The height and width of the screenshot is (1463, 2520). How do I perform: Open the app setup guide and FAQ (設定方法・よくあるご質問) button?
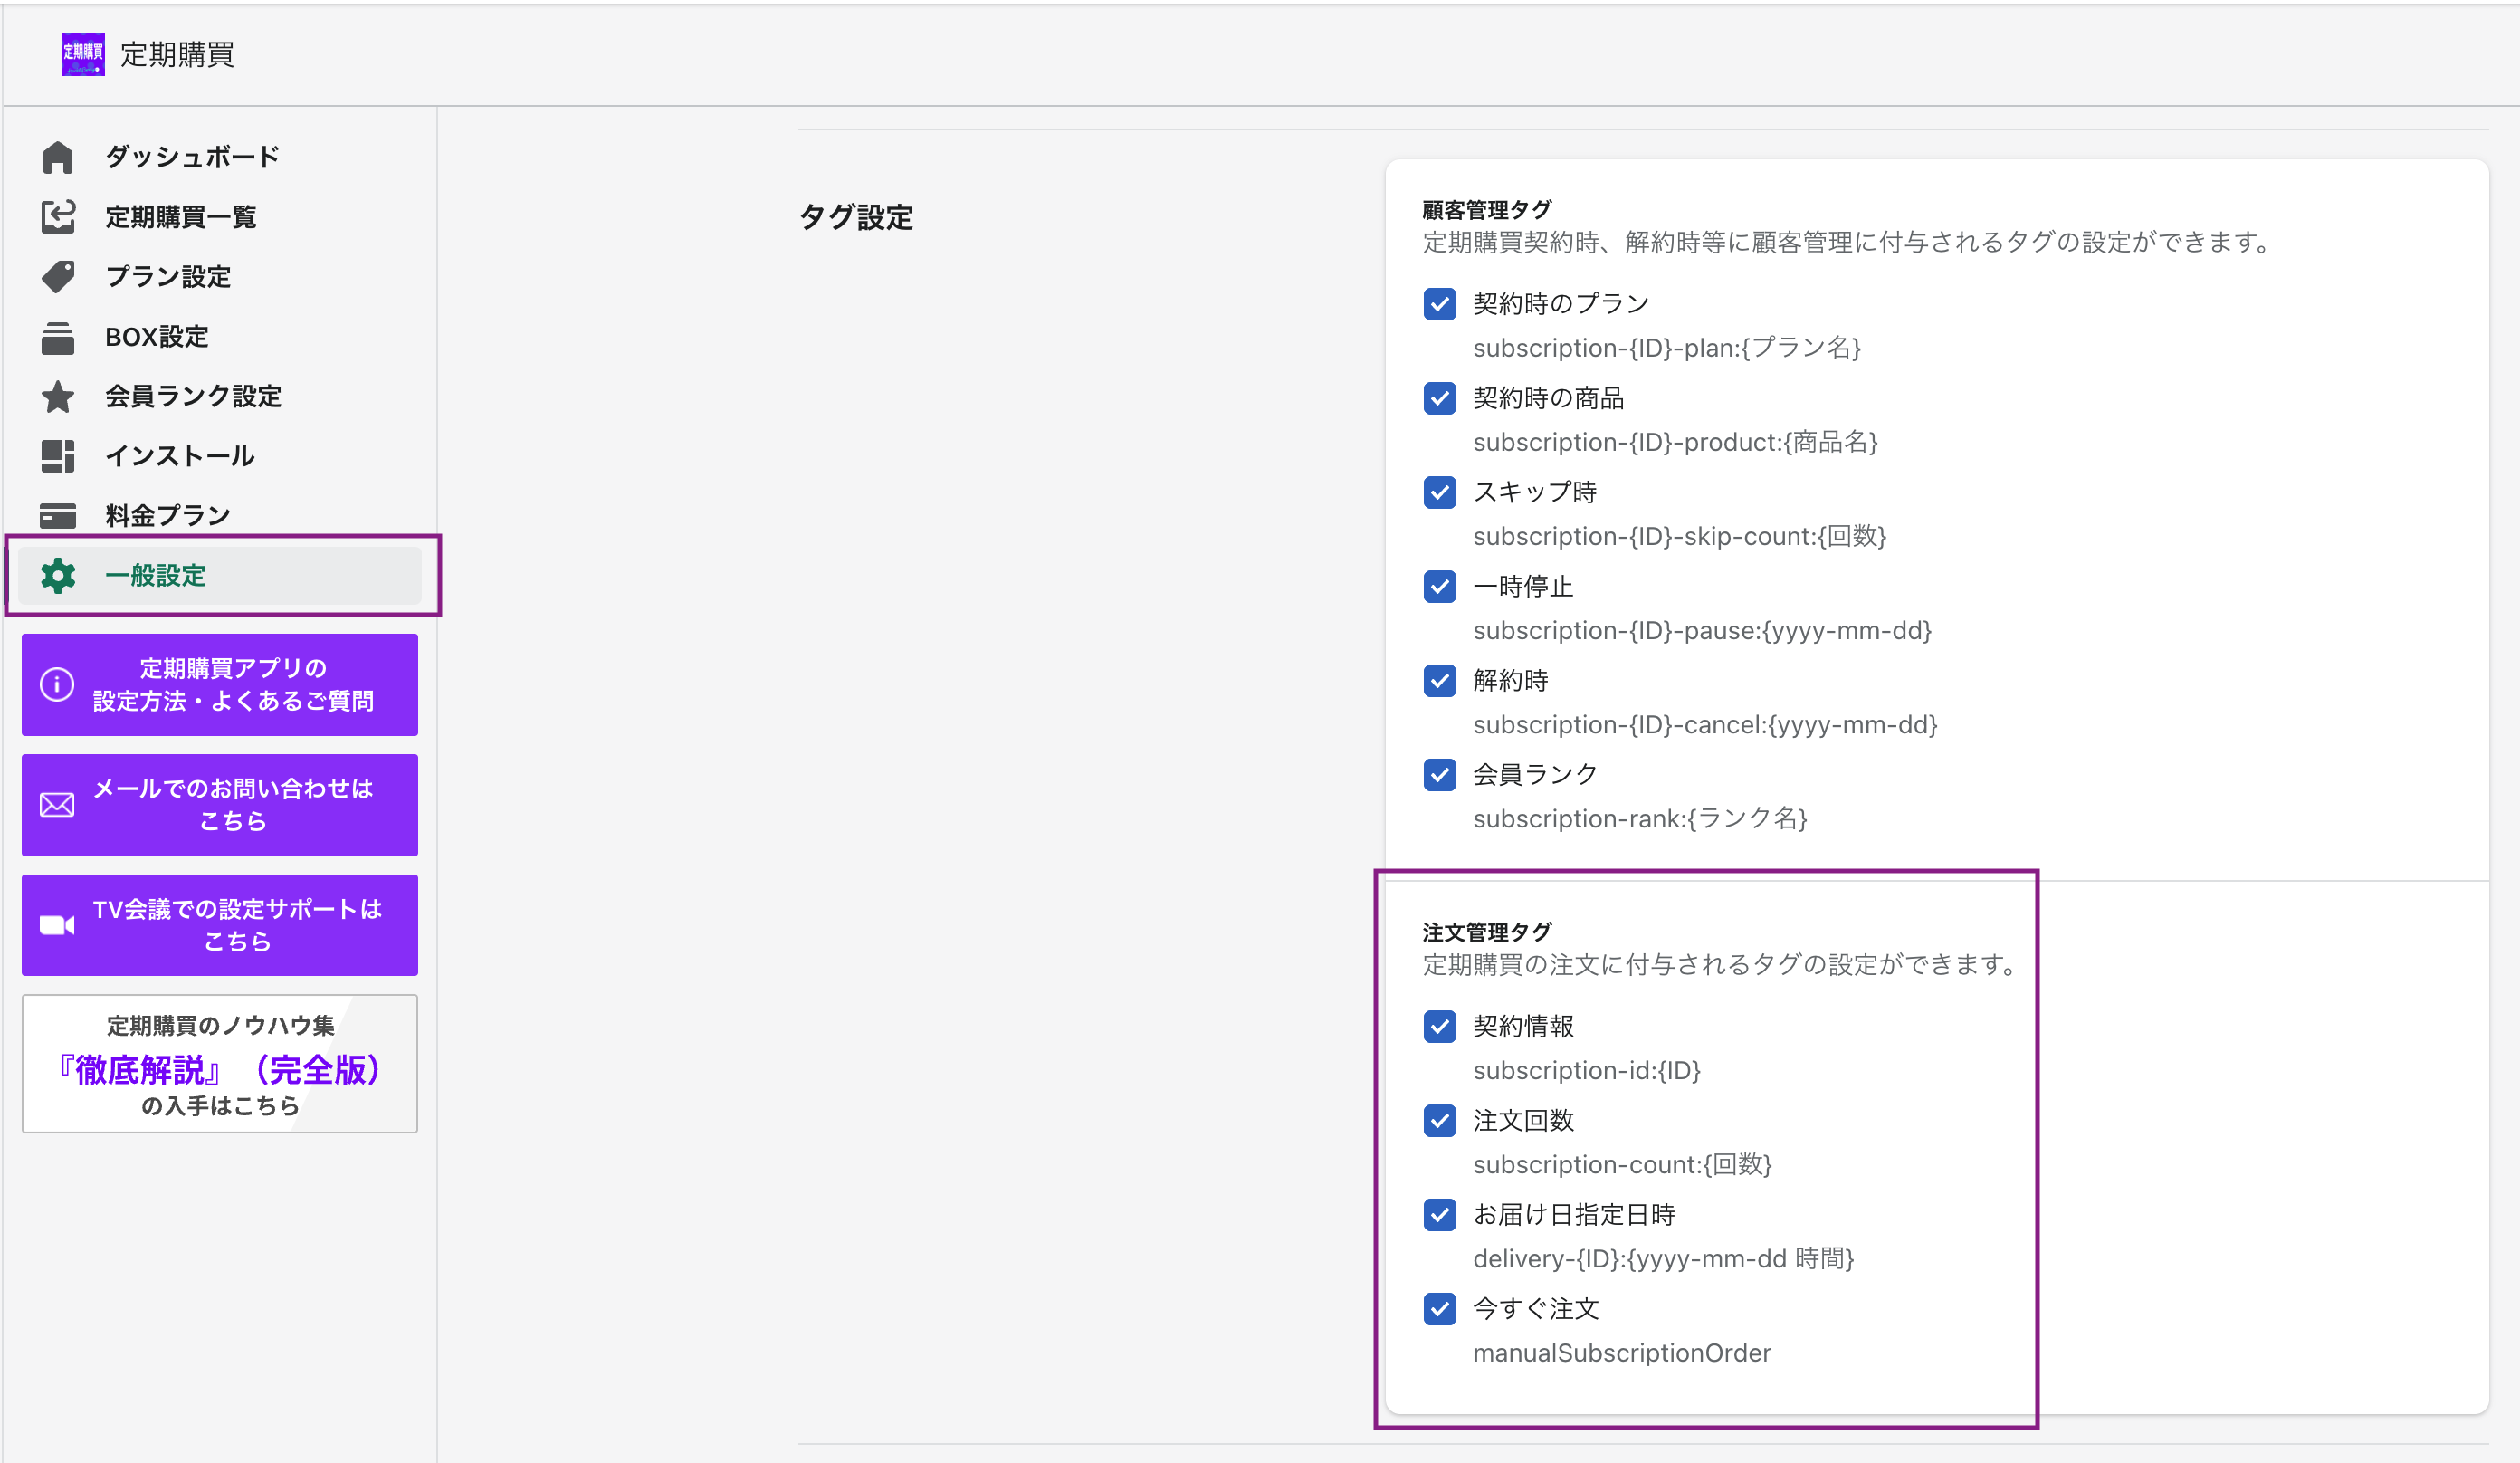tap(220, 684)
